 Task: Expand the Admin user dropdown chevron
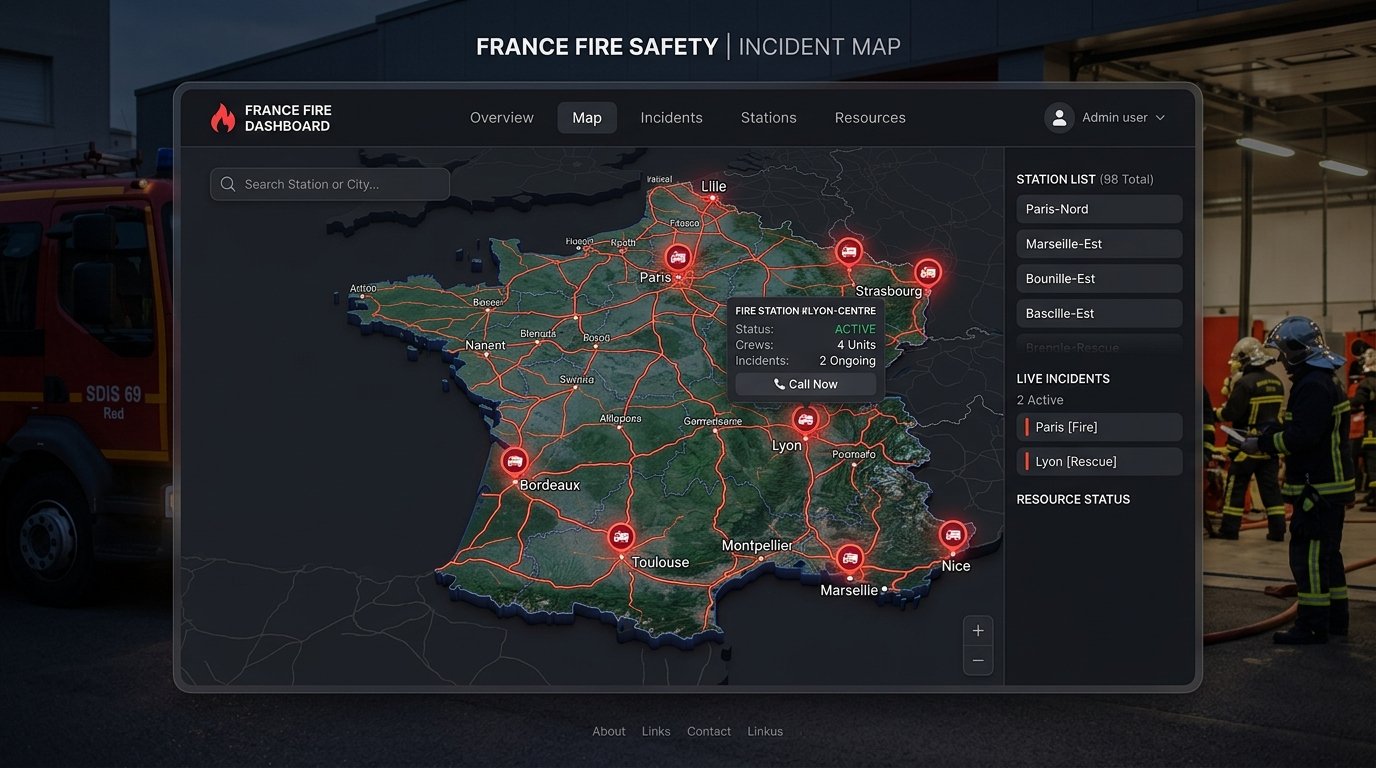click(x=1160, y=118)
